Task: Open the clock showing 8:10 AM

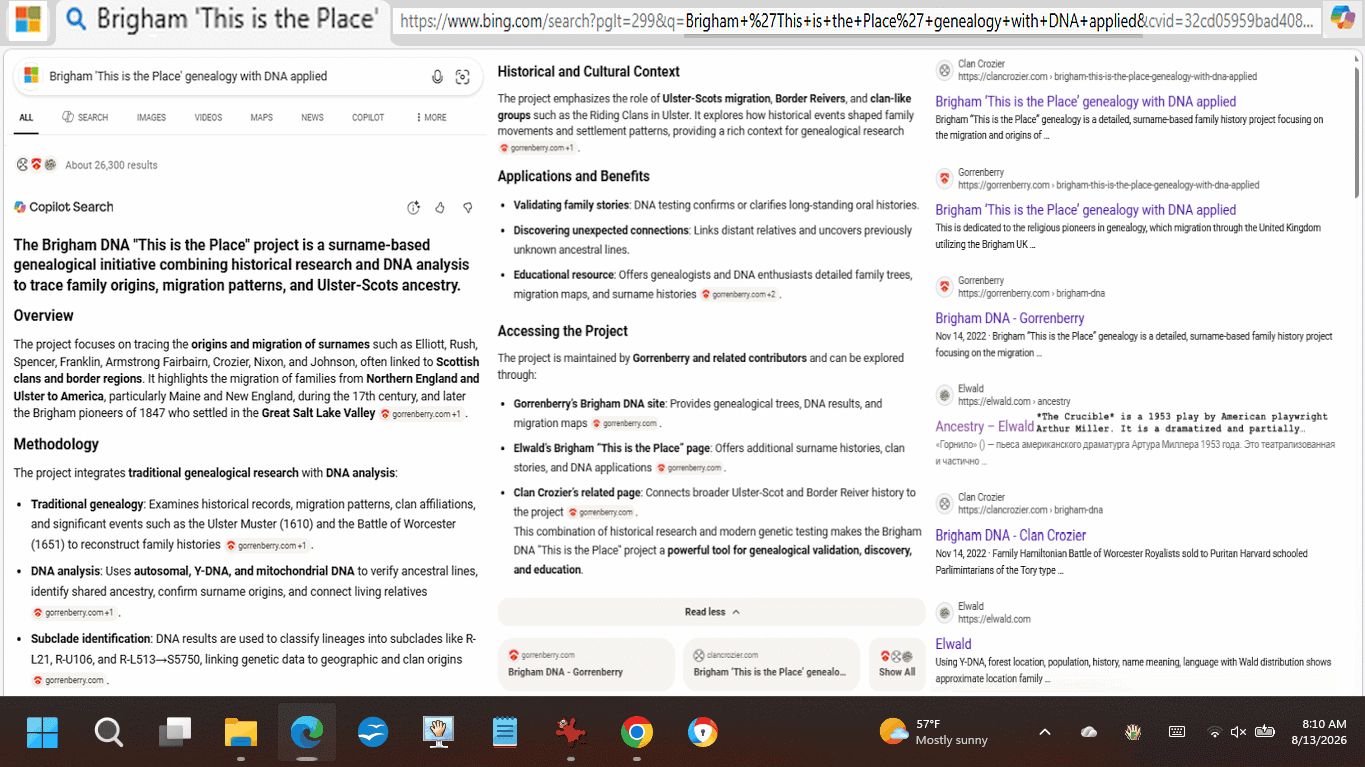Action: [x=1317, y=732]
